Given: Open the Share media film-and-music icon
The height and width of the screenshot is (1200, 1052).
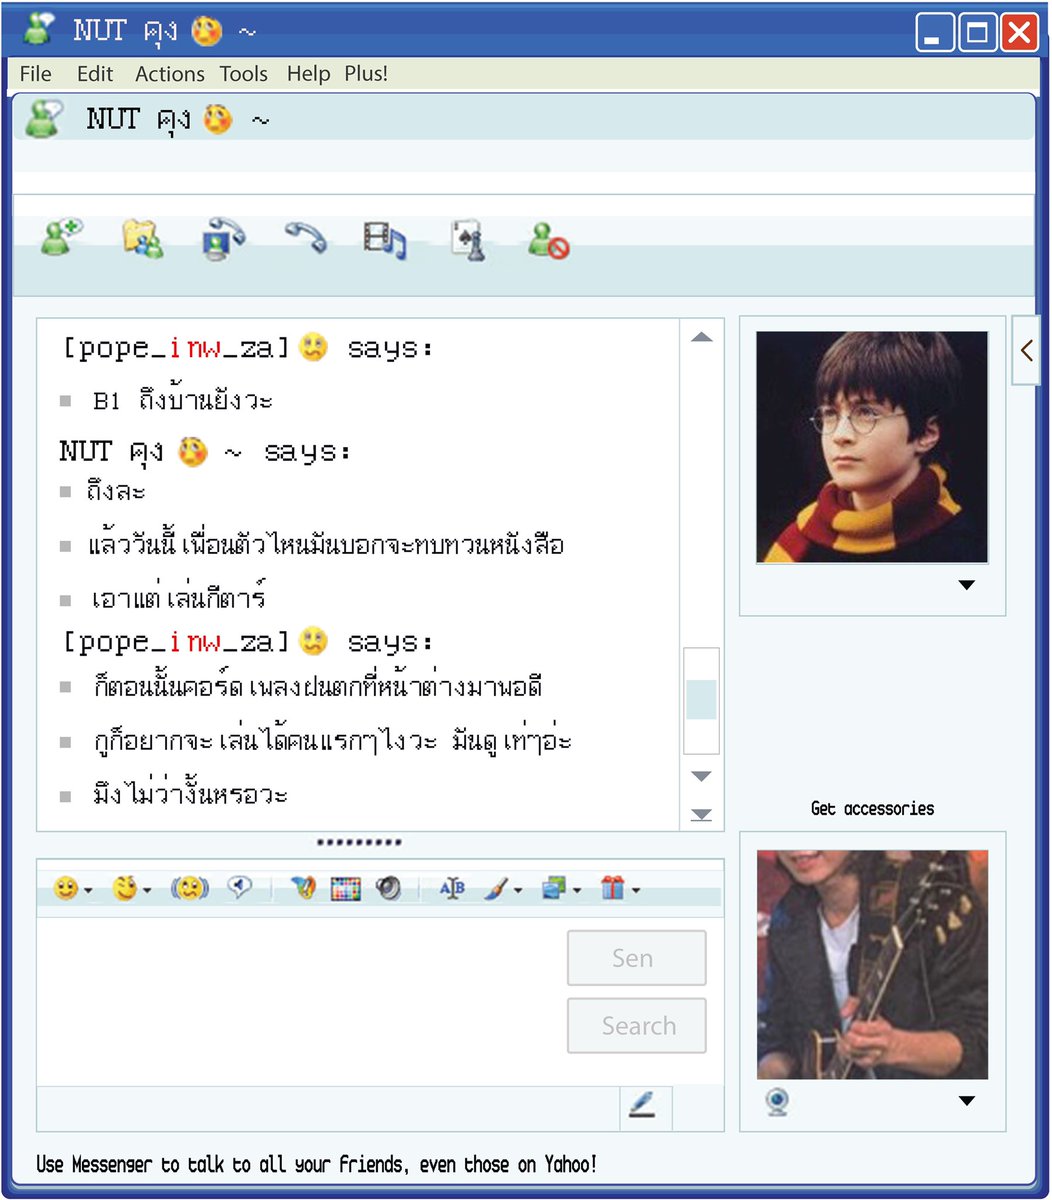Looking at the screenshot, I should [x=385, y=240].
